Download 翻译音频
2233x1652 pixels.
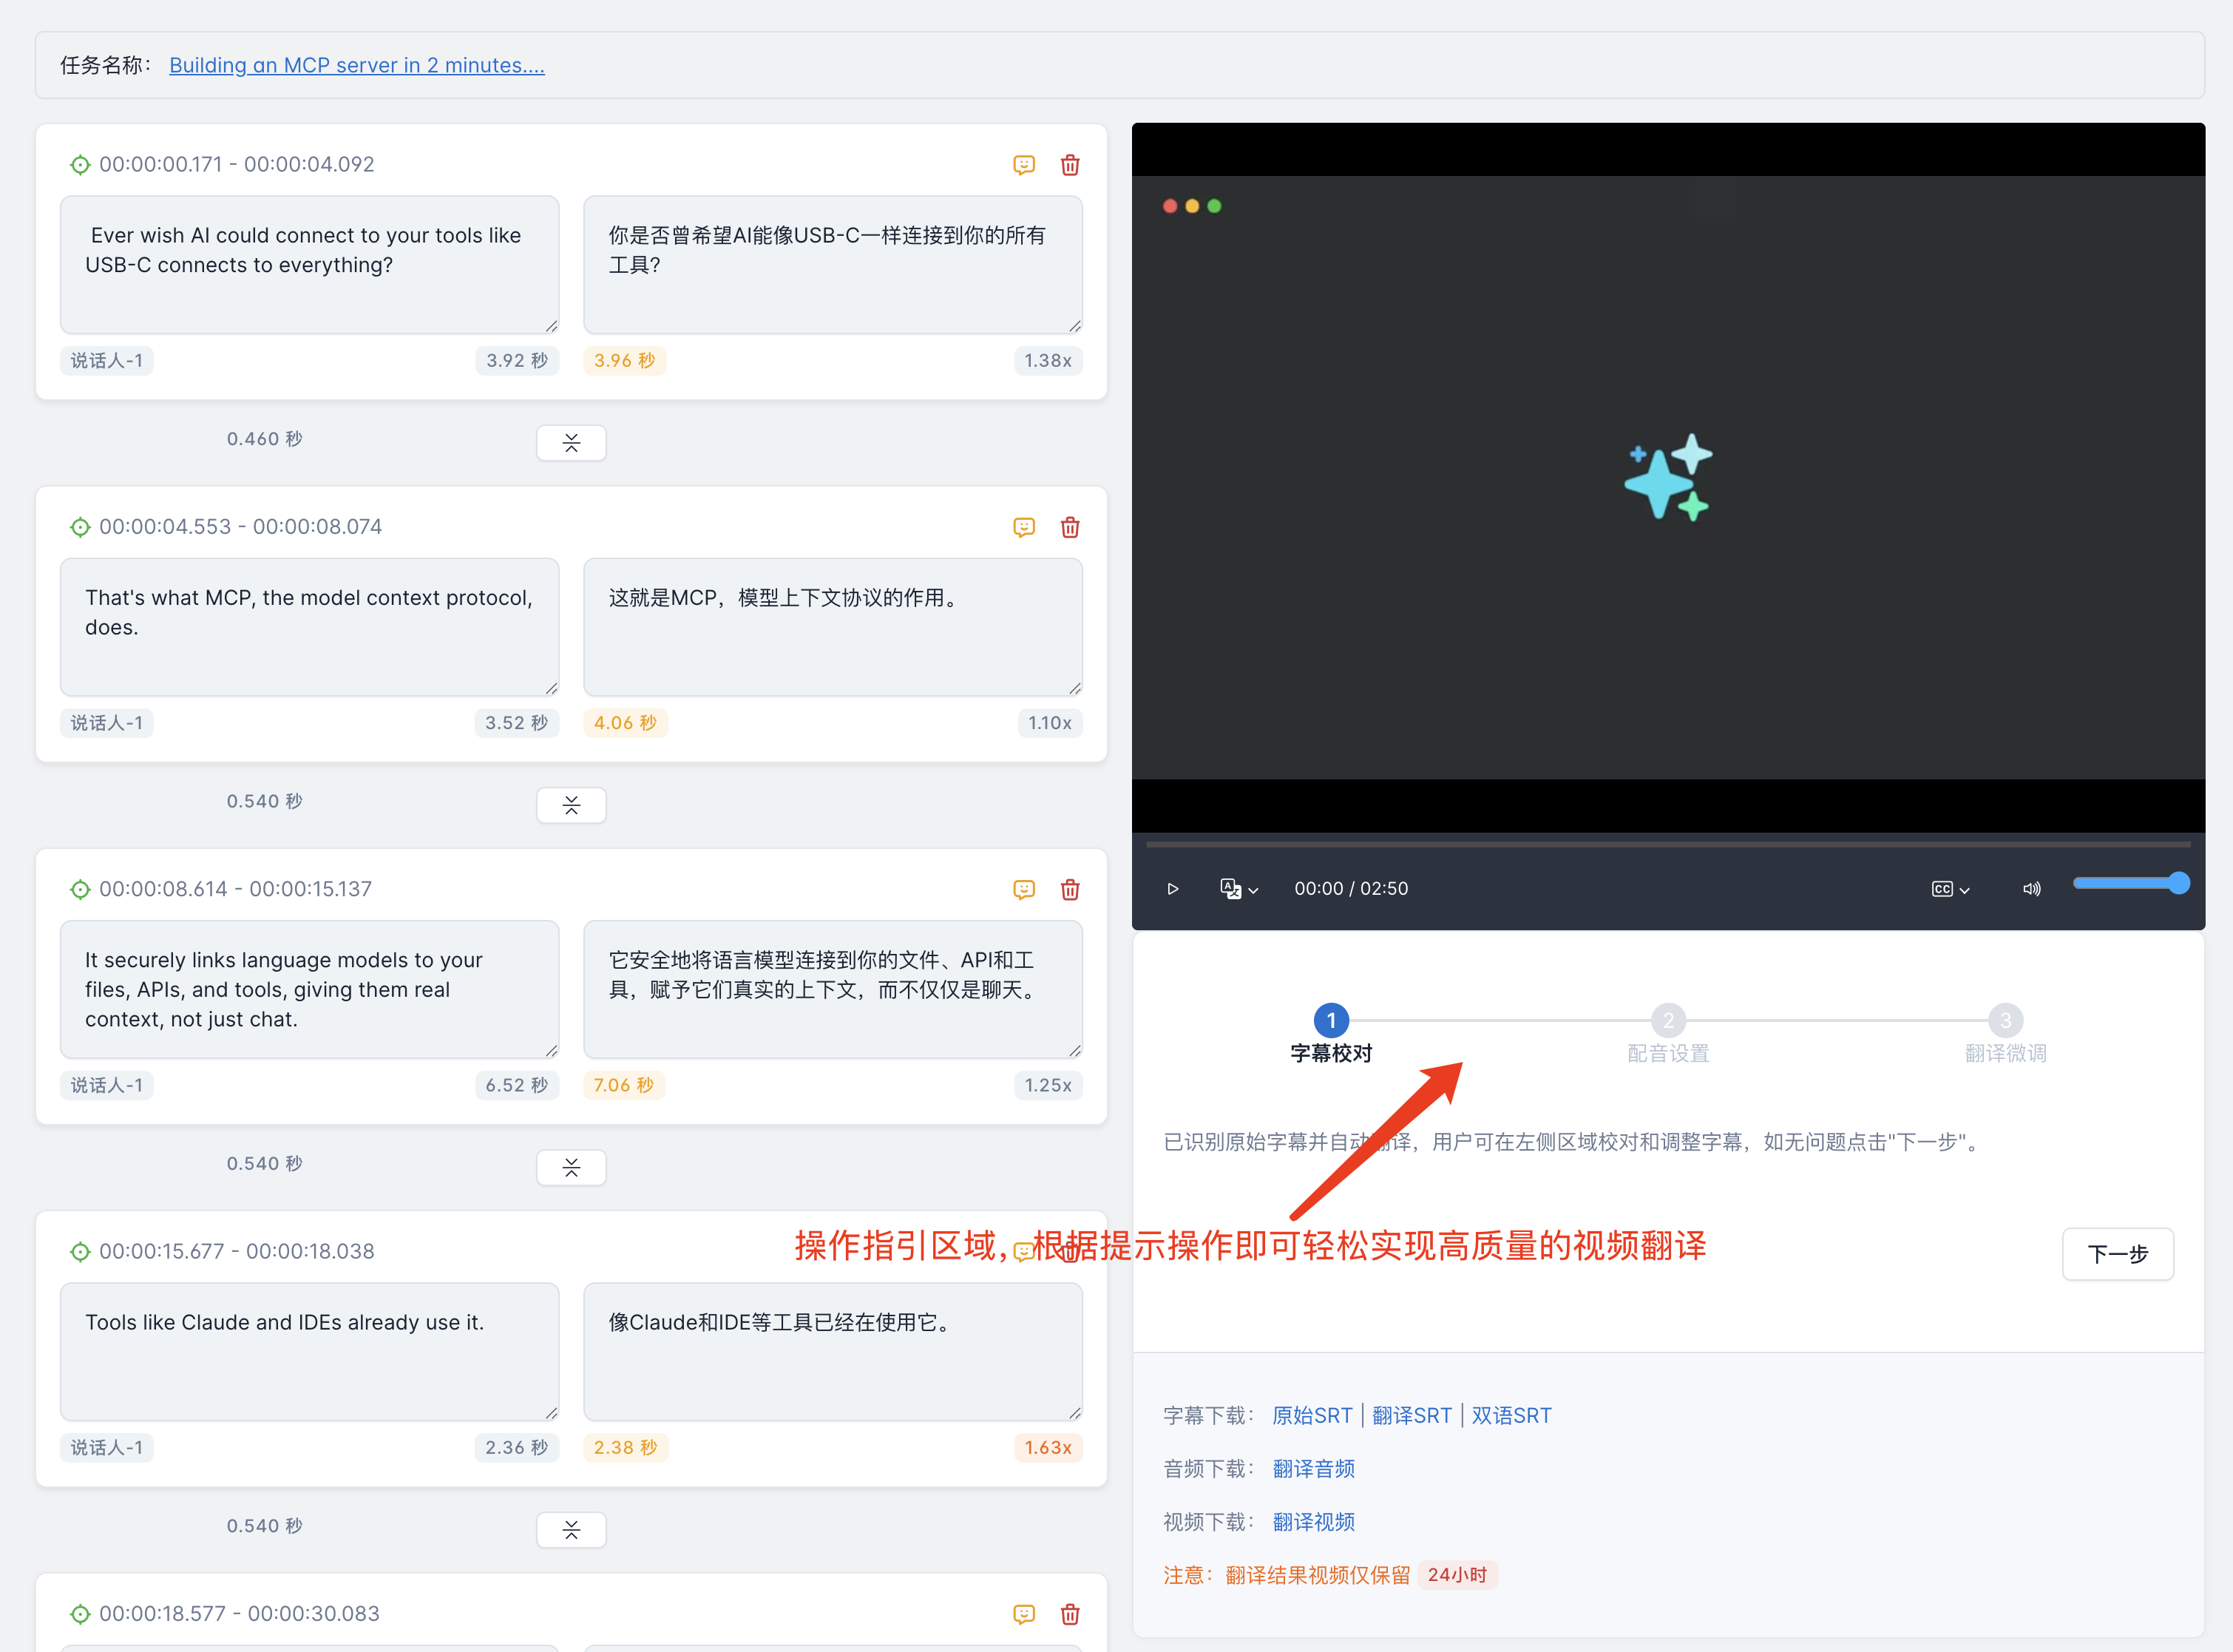click(1313, 1468)
